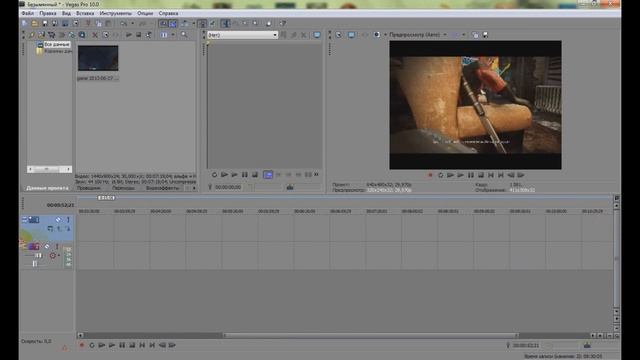Screen dimensions: 640x360
Task: Open the Файл menu
Action: 28,13
